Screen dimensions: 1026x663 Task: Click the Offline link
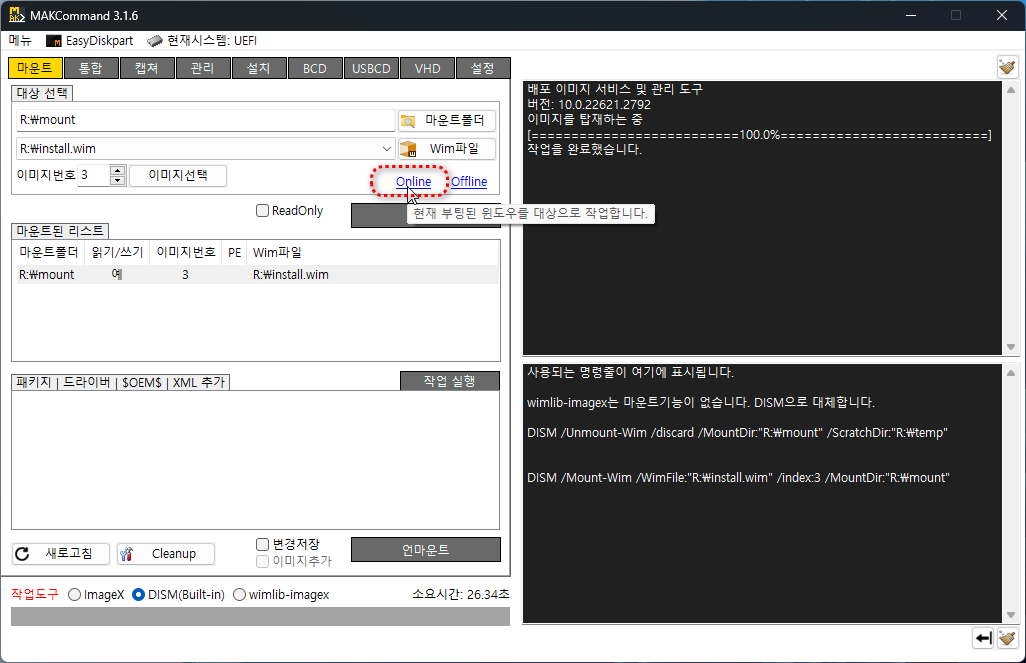[x=469, y=181]
